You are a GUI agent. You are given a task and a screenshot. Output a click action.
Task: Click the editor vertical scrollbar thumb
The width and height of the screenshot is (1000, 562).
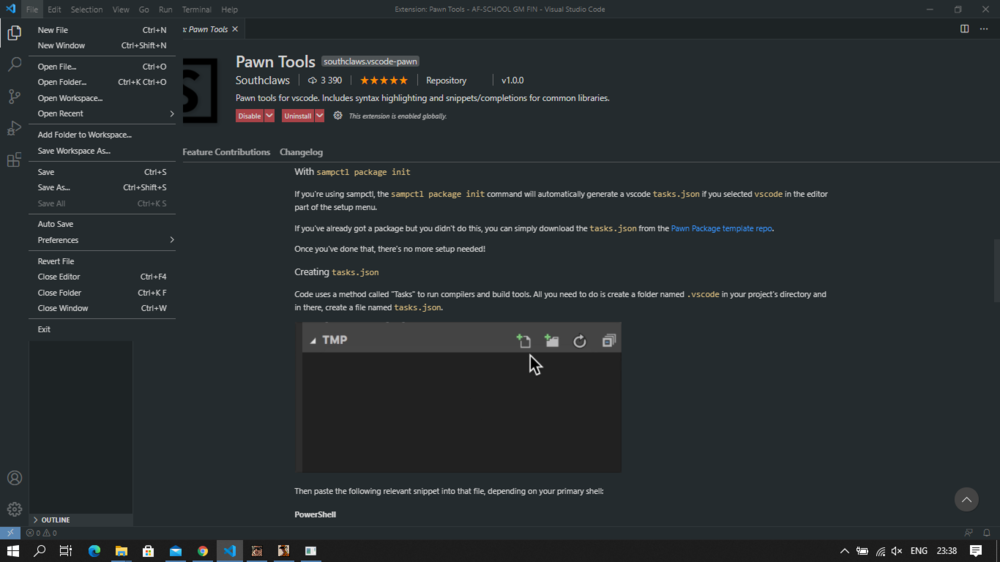(996, 270)
